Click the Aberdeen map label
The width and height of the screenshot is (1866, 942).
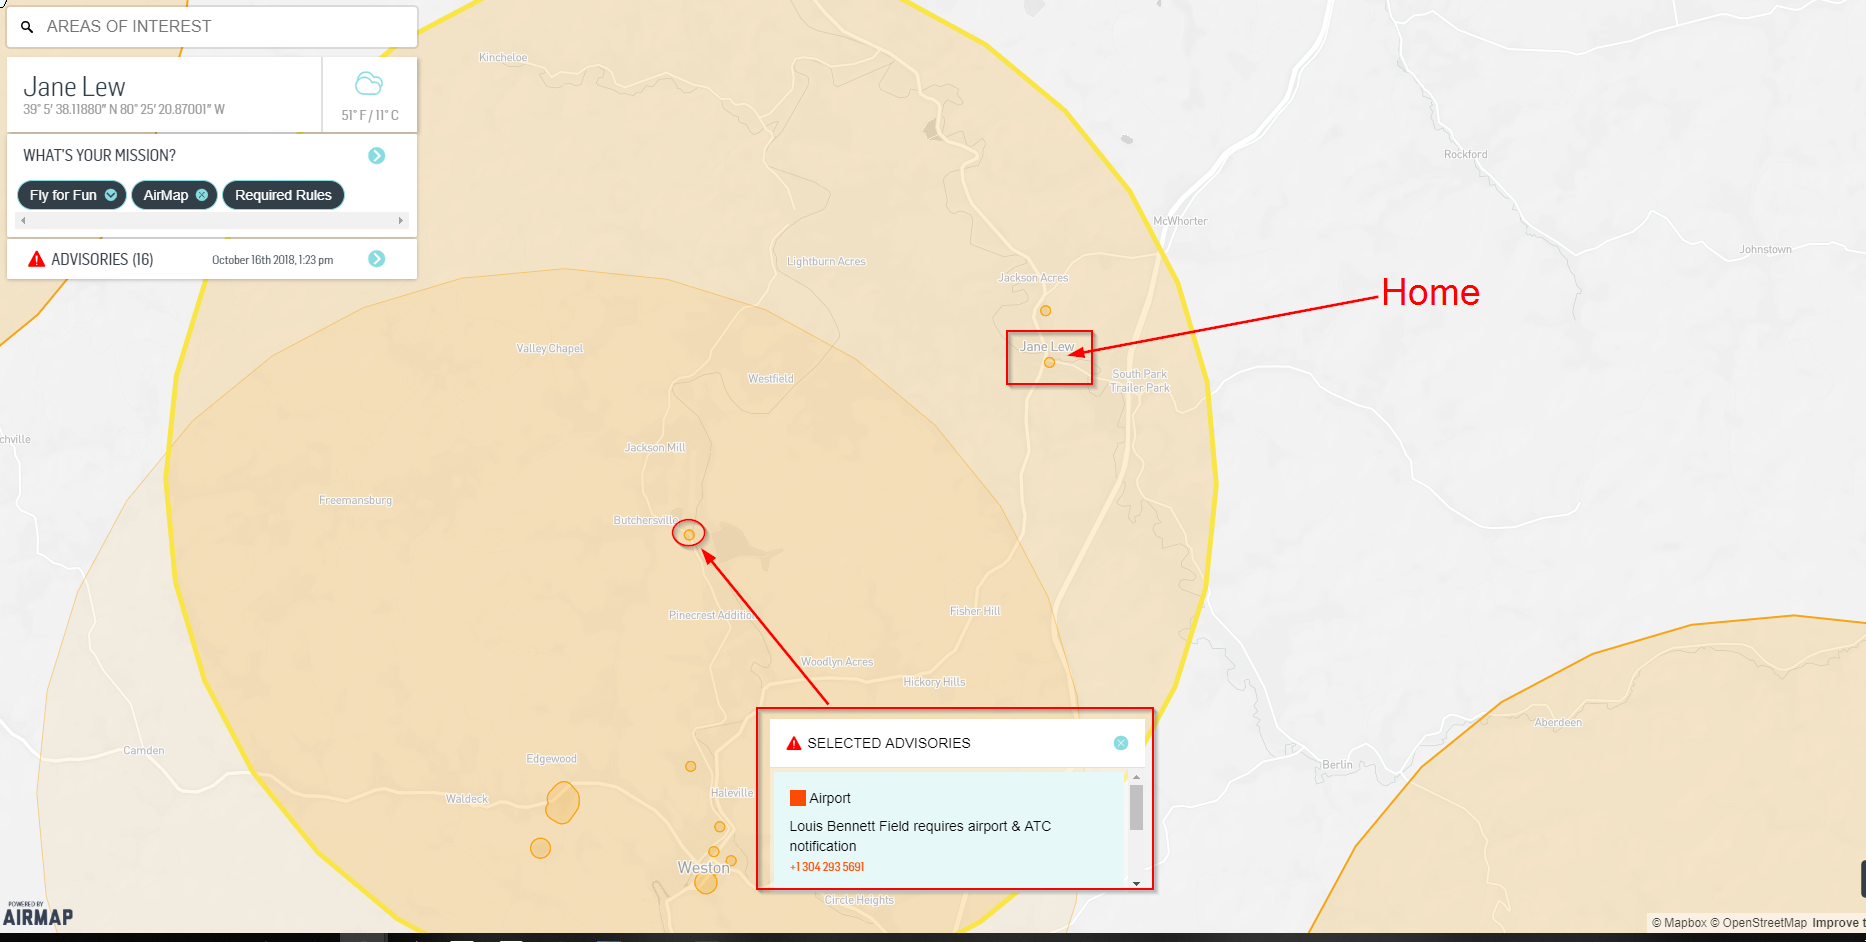[x=1558, y=722]
